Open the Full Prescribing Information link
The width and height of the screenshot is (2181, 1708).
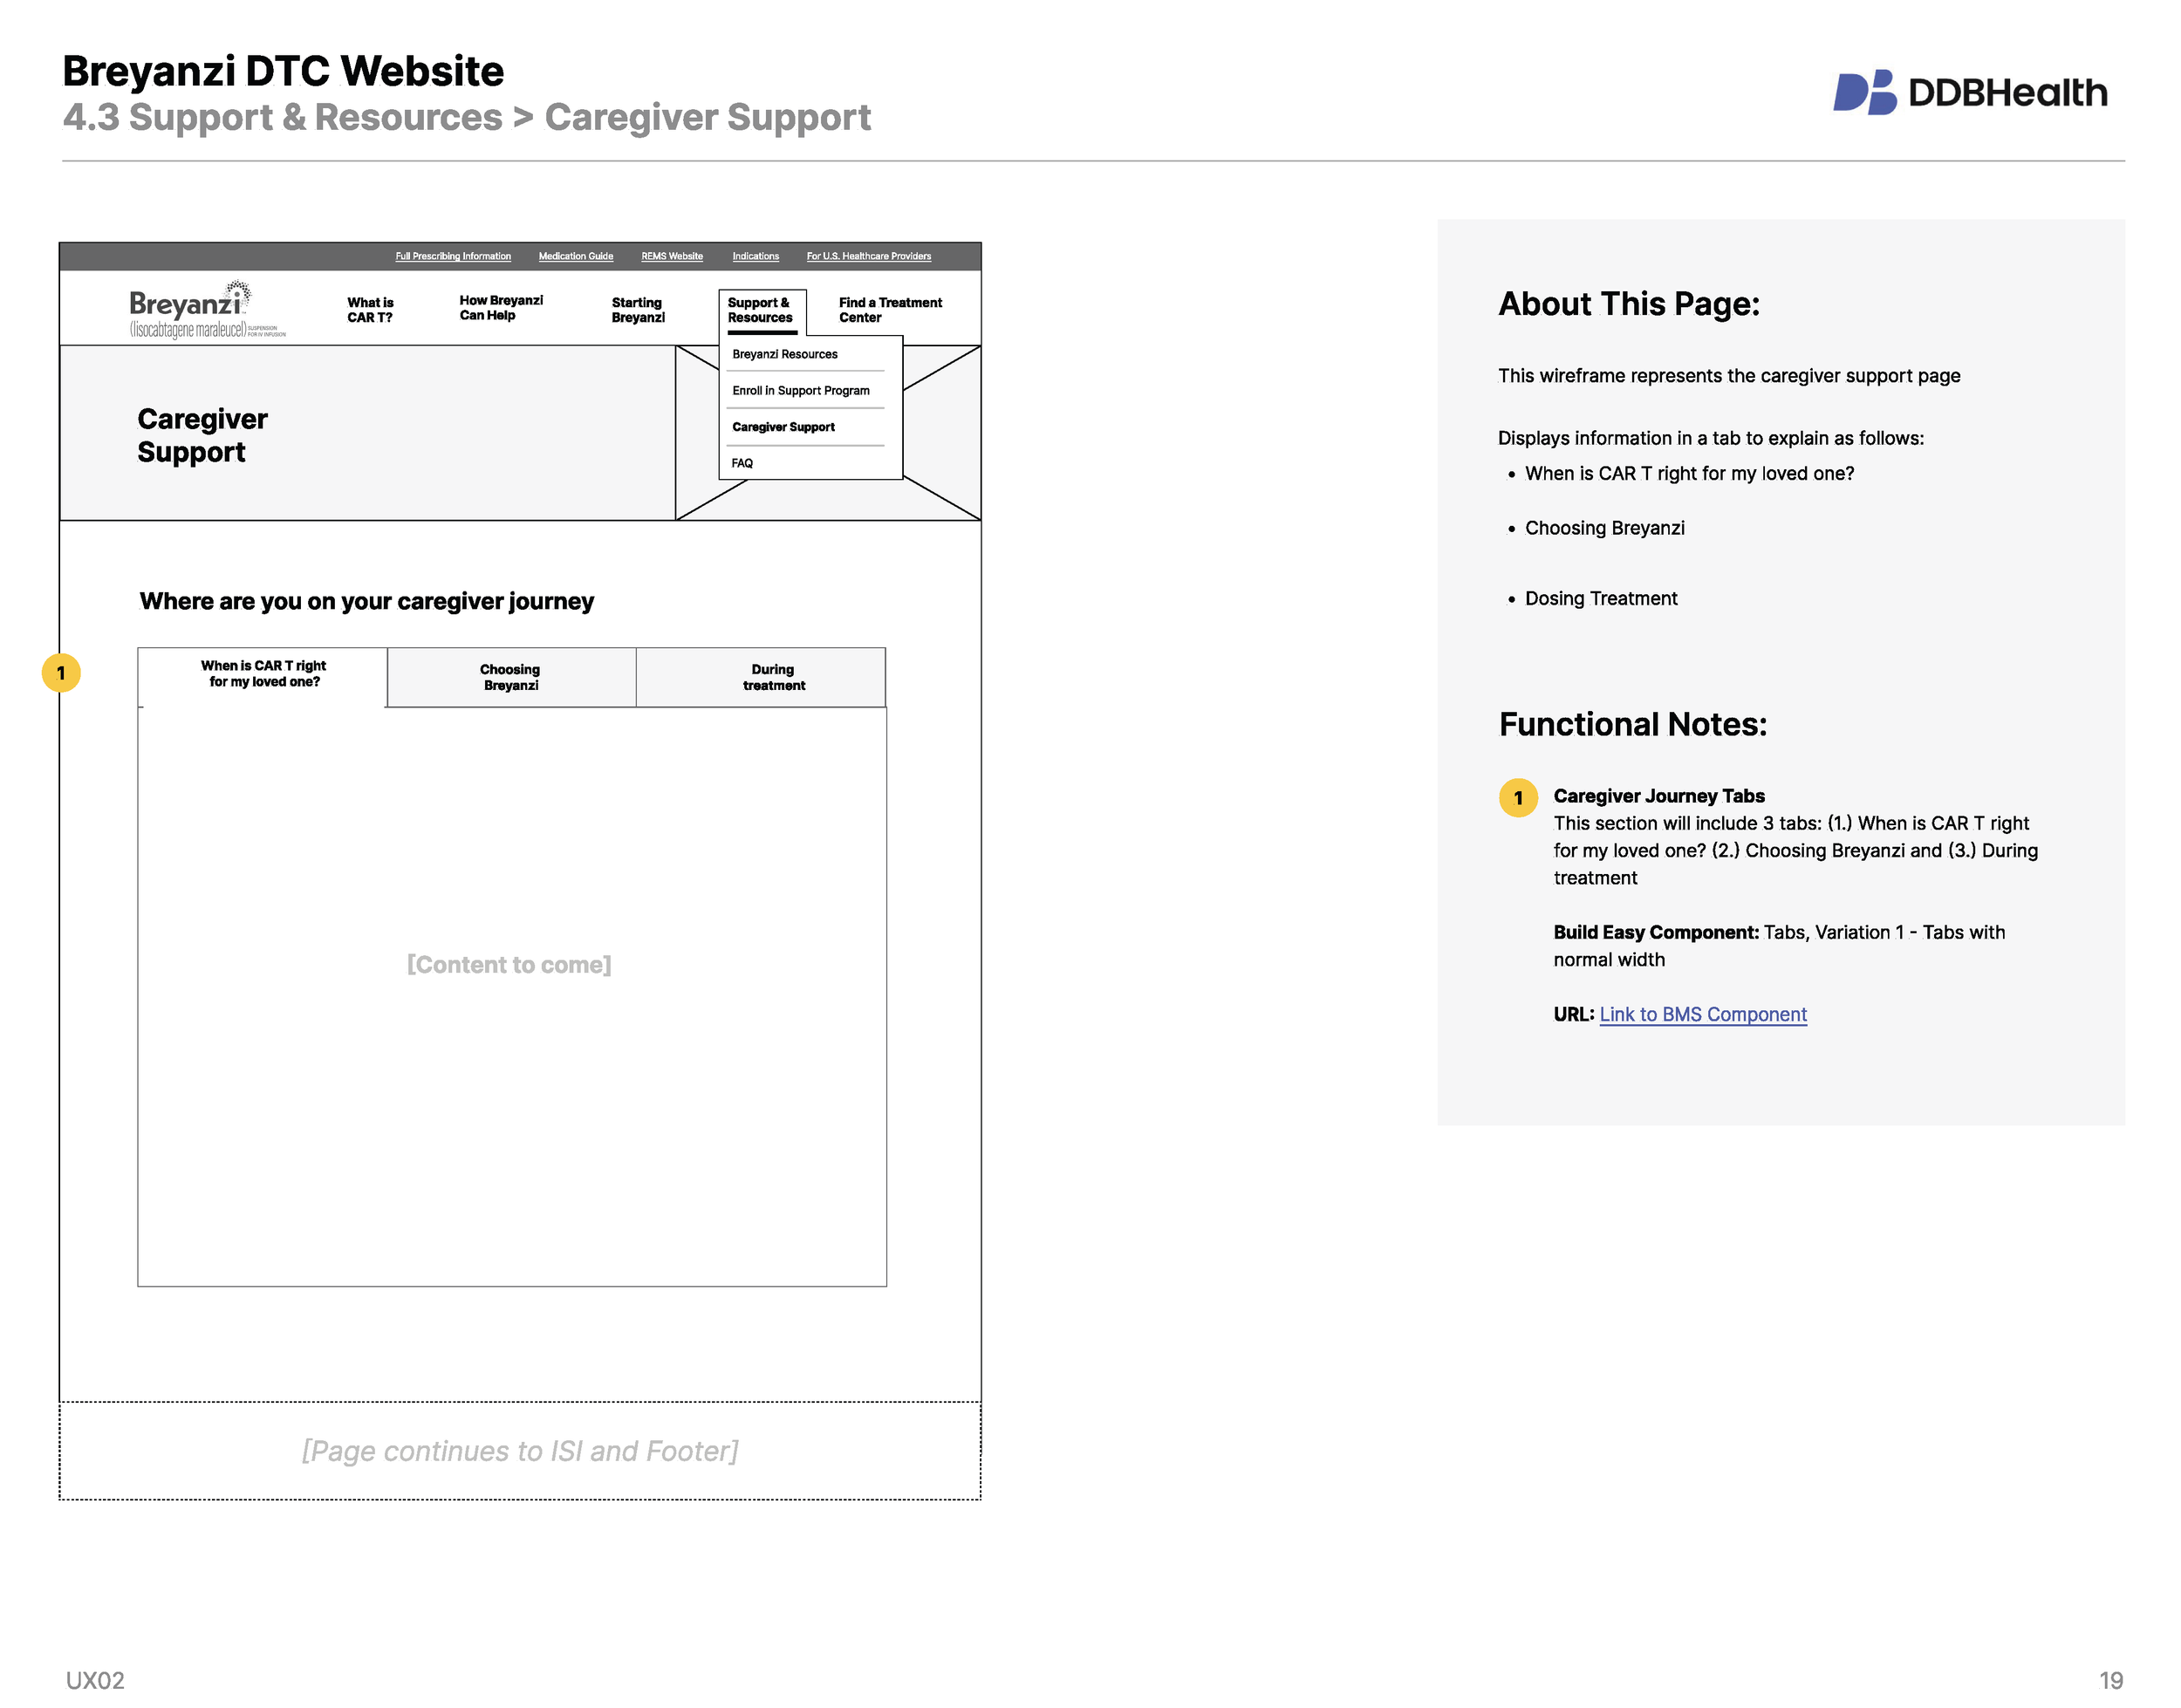[x=453, y=256]
